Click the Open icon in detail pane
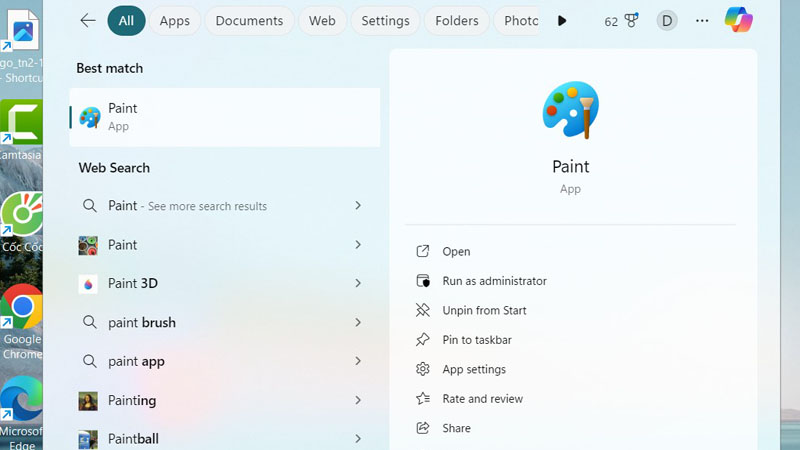This screenshot has width=800, height=450. tap(422, 251)
